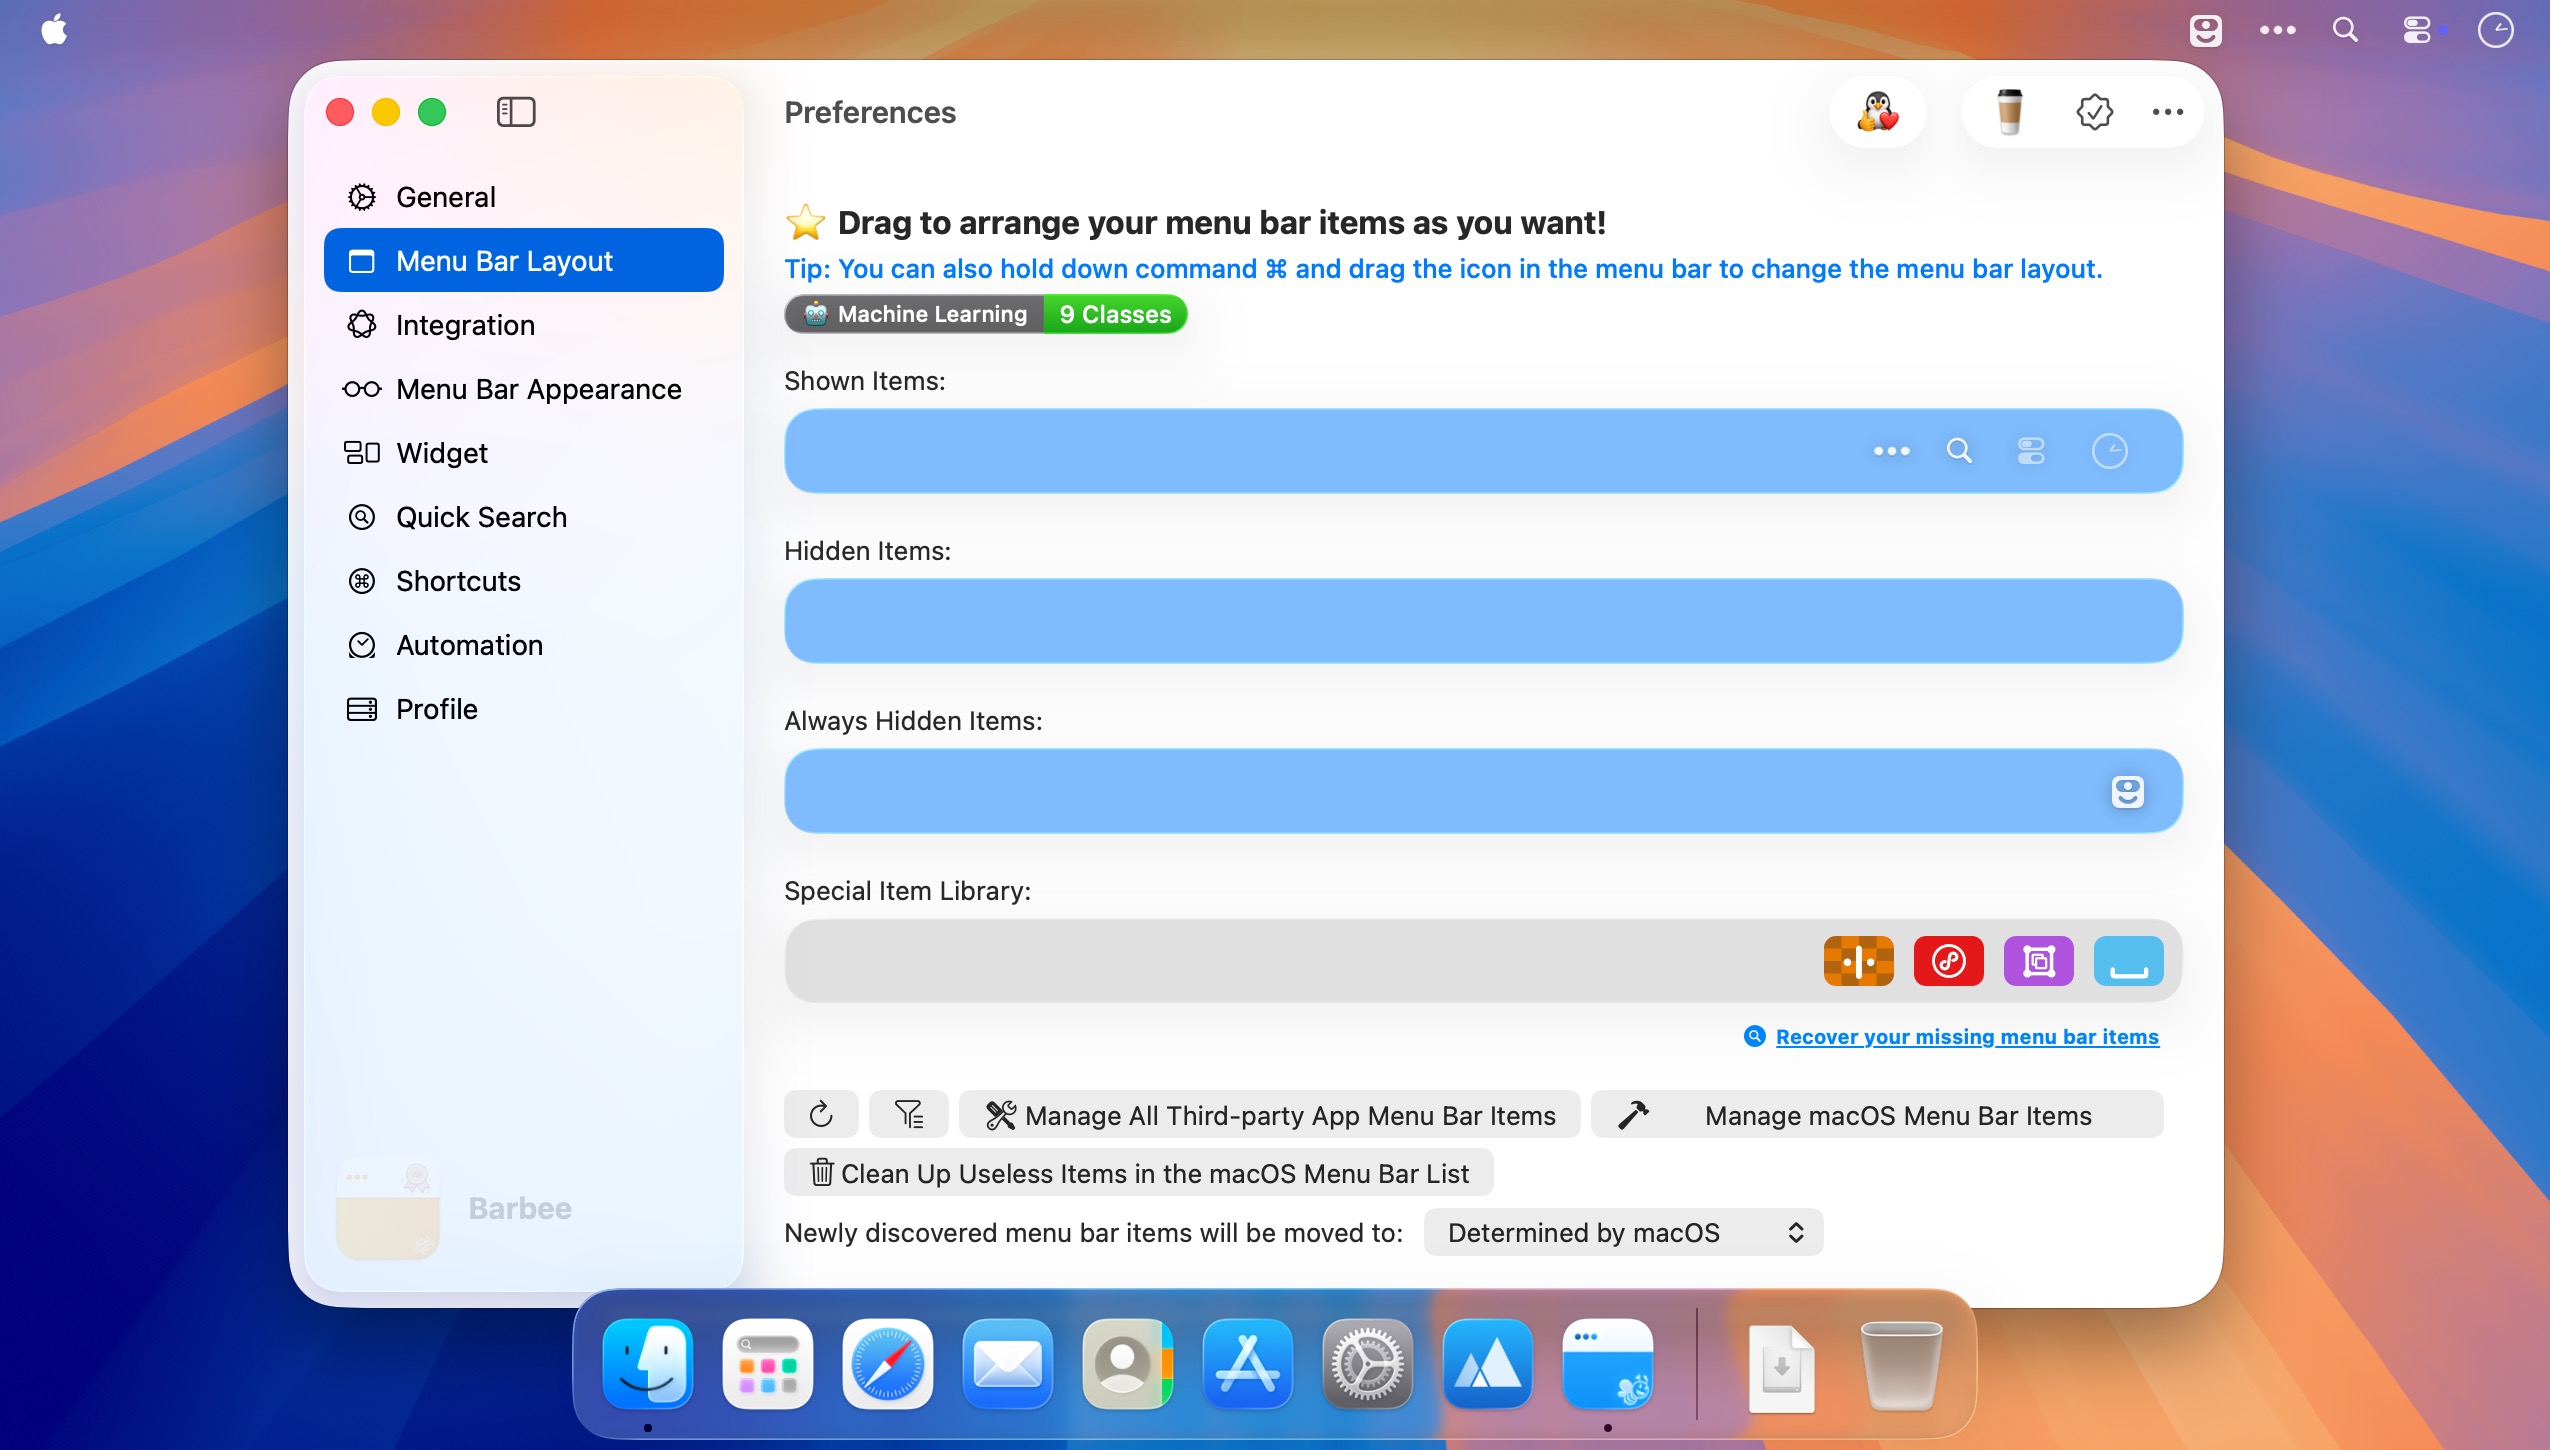Click the clock icon in menu bar
2550x1450 pixels.
click(x=2495, y=30)
